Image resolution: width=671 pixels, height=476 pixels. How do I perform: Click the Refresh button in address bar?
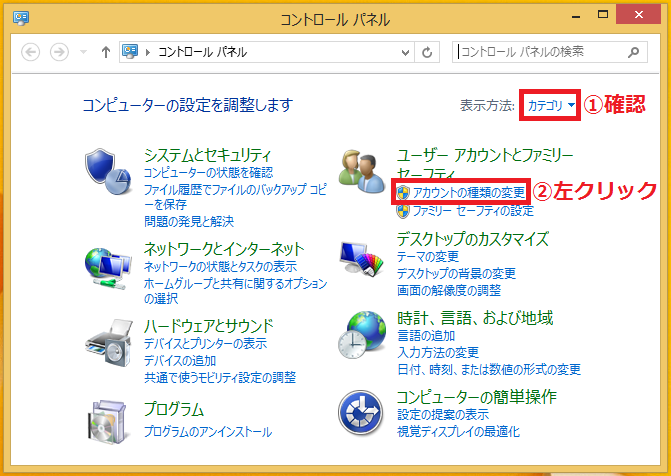[x=427, y=52]
